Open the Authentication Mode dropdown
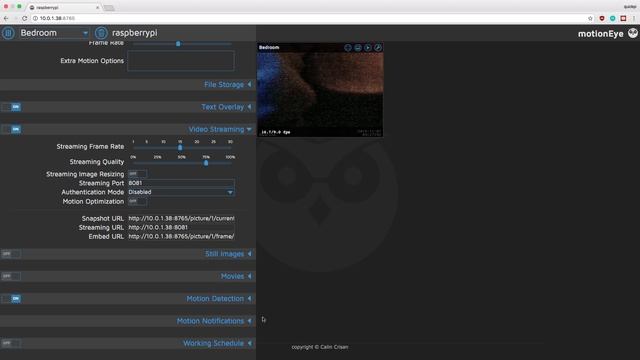This screenshot has width=640, height=360. 181,192
